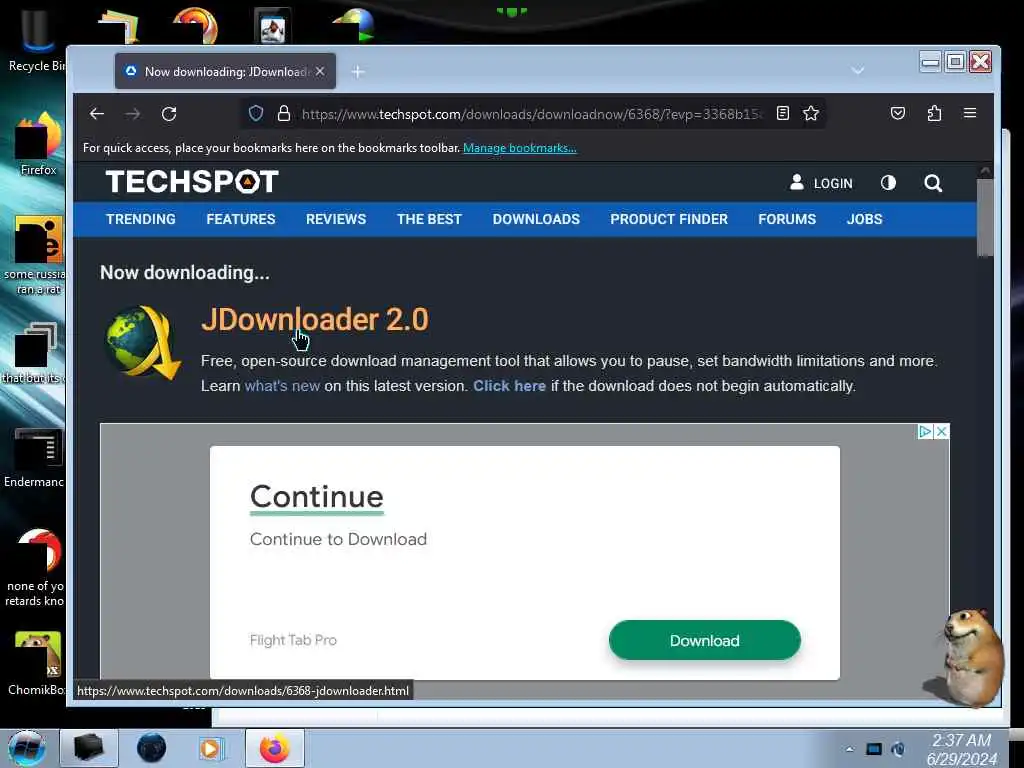Select the ChomikBox desktop icon

pos(37,663)
